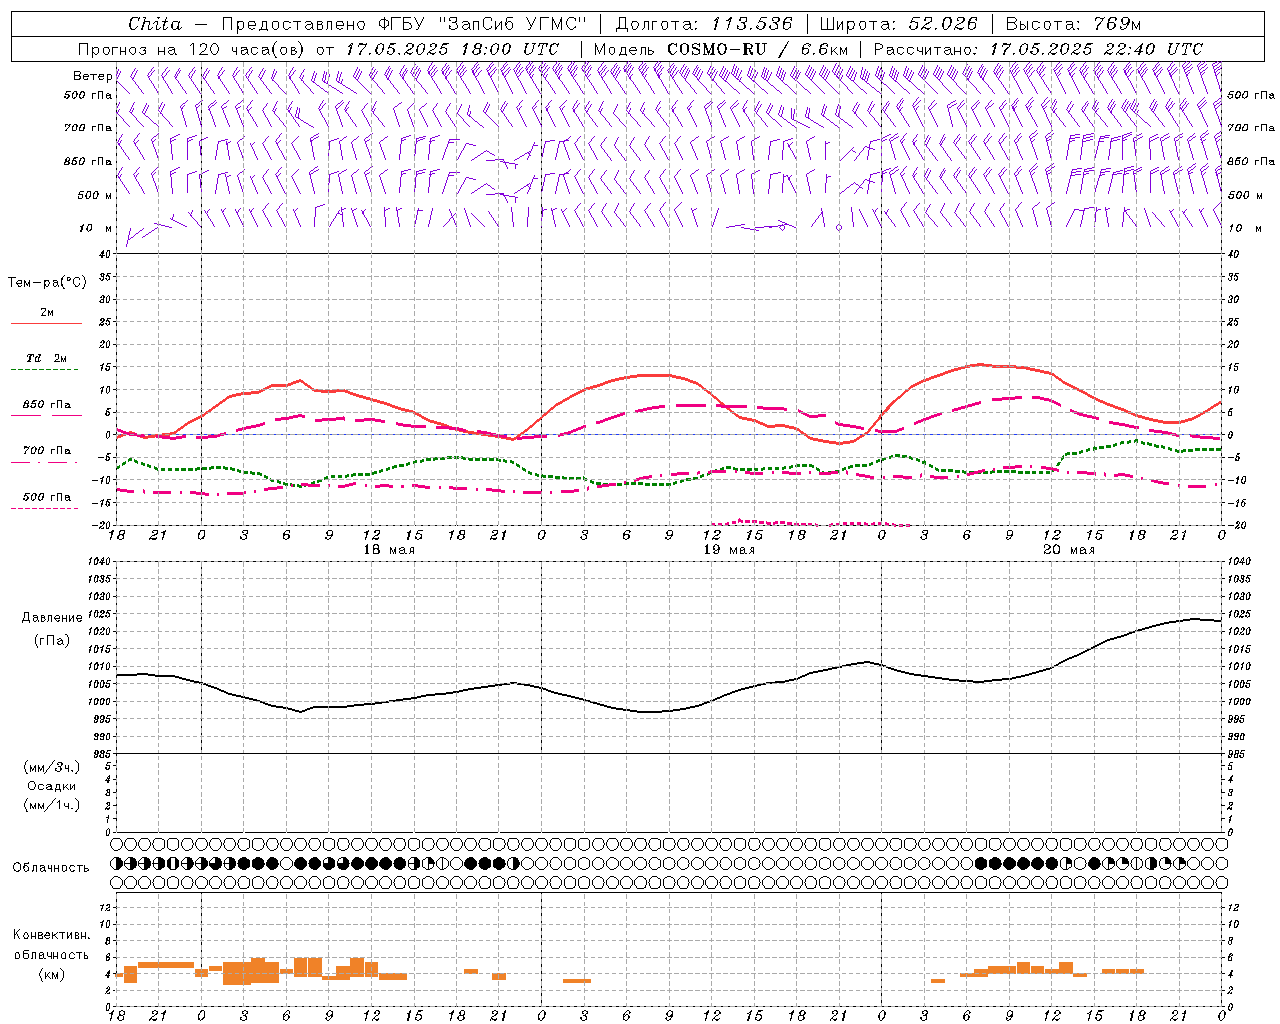Click 'Предоставлено ФГБУ "ЗапСиб УГМС"' text
This screenshot has height=1024, width=1280.
click(x=403, y=24)
